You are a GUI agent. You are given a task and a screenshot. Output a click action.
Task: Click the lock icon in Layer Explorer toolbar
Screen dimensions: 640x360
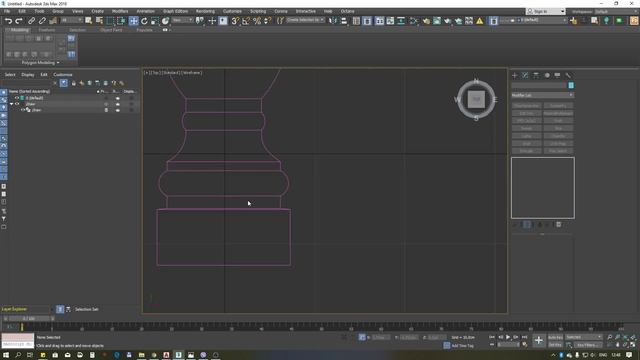click(x=73, y=83)
